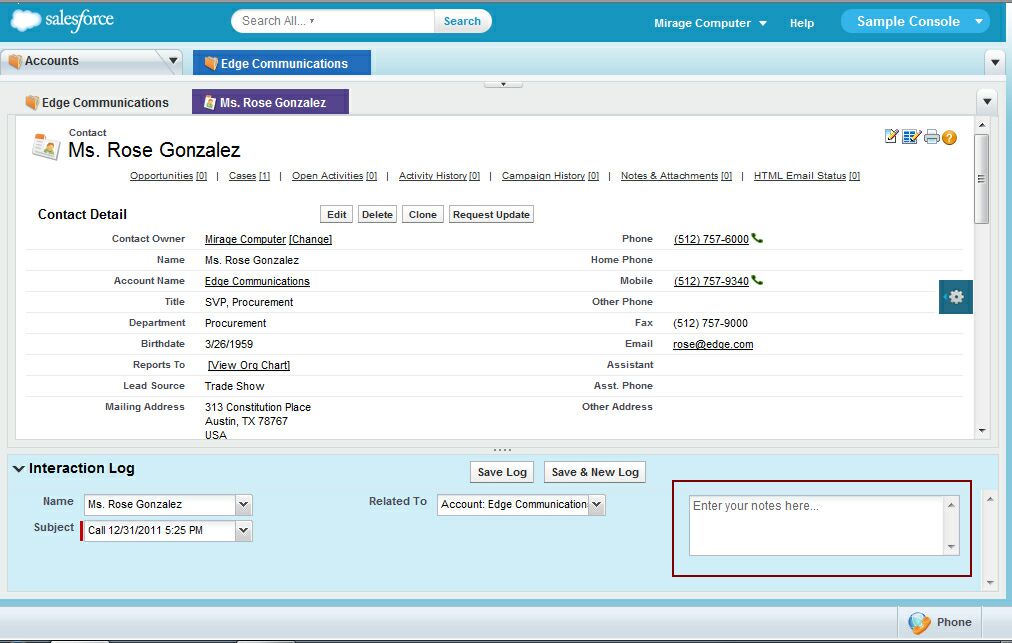
Task: Click the green phone icon beside Mobile number
Action: (x=757, y=281)
